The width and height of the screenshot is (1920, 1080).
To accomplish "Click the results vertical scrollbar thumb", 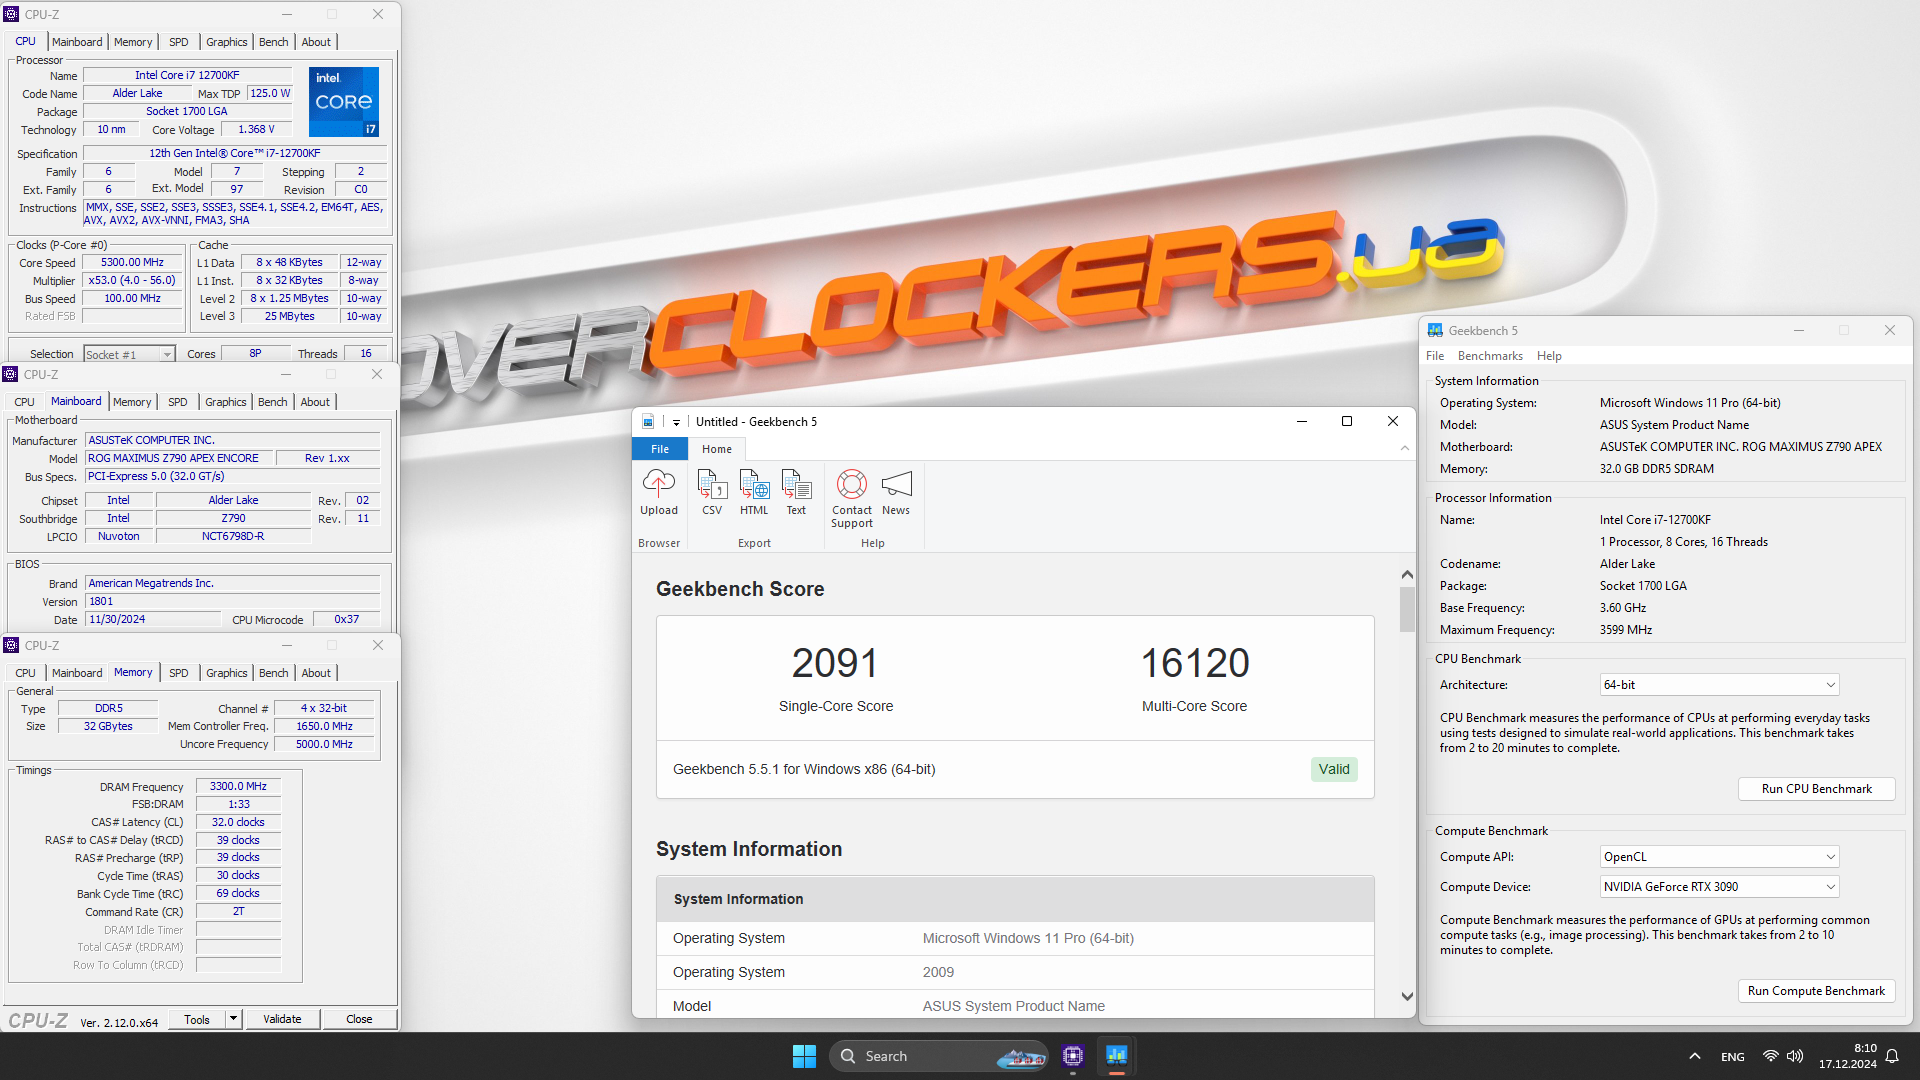I will point(1407,609).
